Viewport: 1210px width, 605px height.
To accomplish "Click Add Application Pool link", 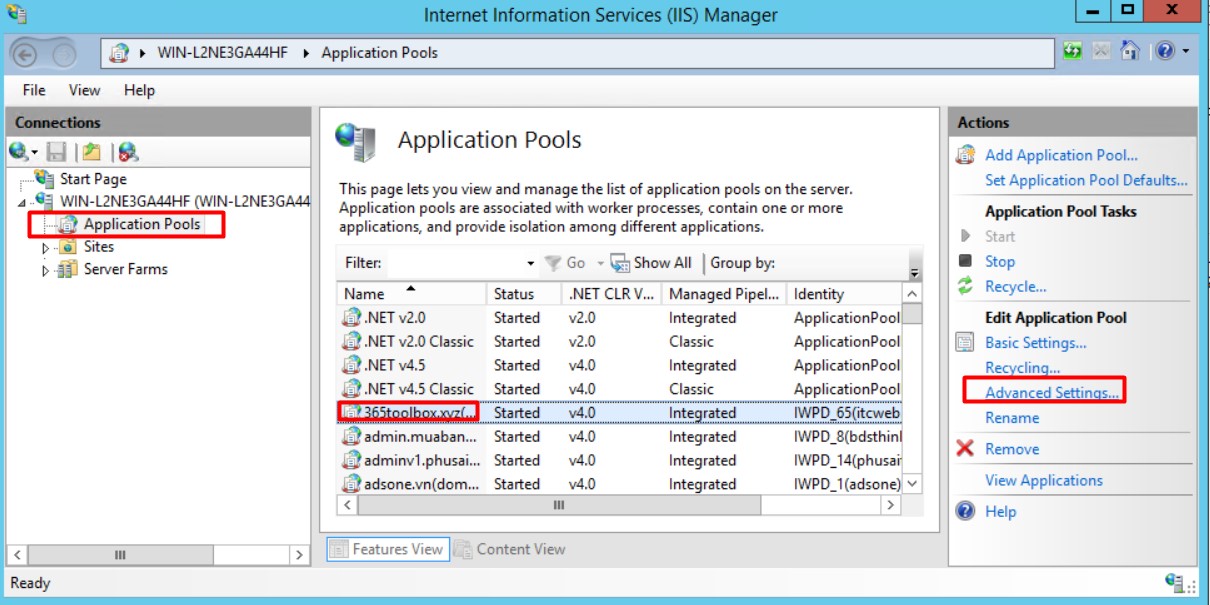I will pyautogui.click(x=1061, y=155).
